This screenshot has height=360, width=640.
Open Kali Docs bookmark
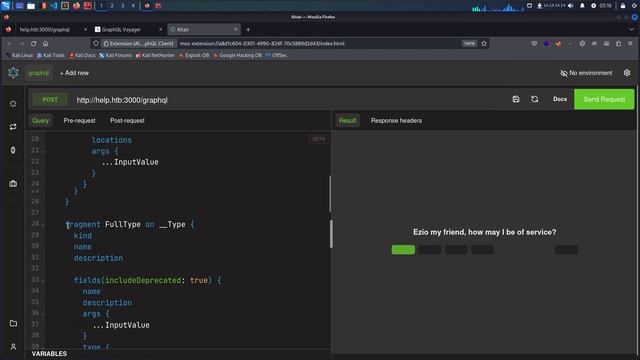point(82,55)
